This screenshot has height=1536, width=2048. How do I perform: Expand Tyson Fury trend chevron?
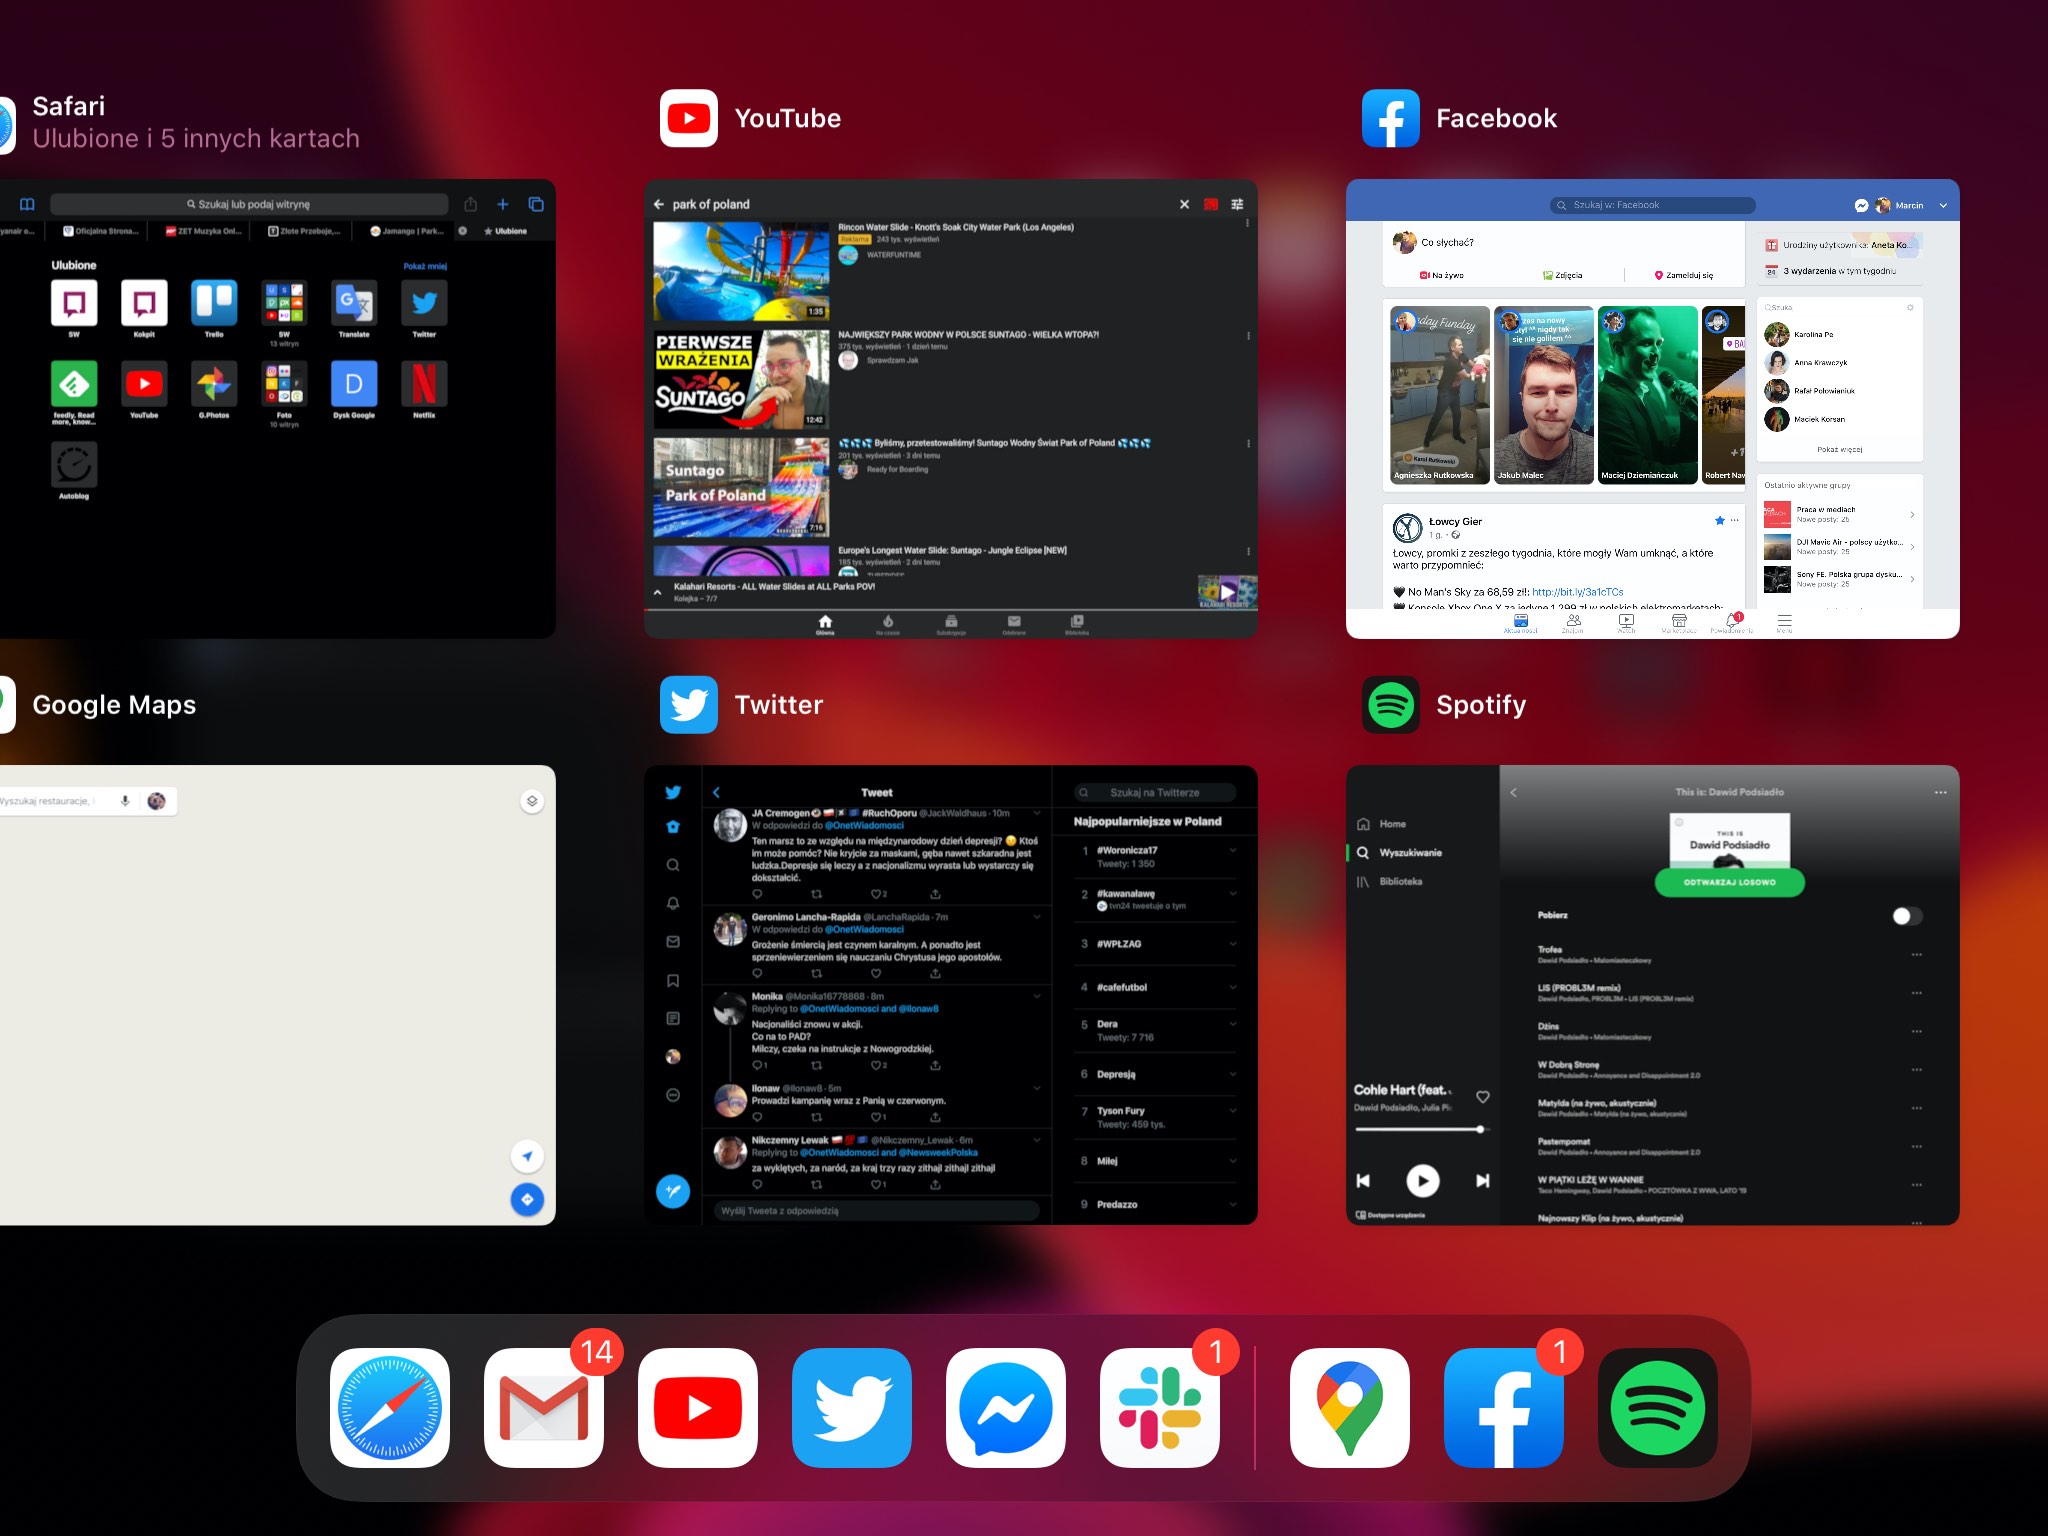point(1233,1111)
